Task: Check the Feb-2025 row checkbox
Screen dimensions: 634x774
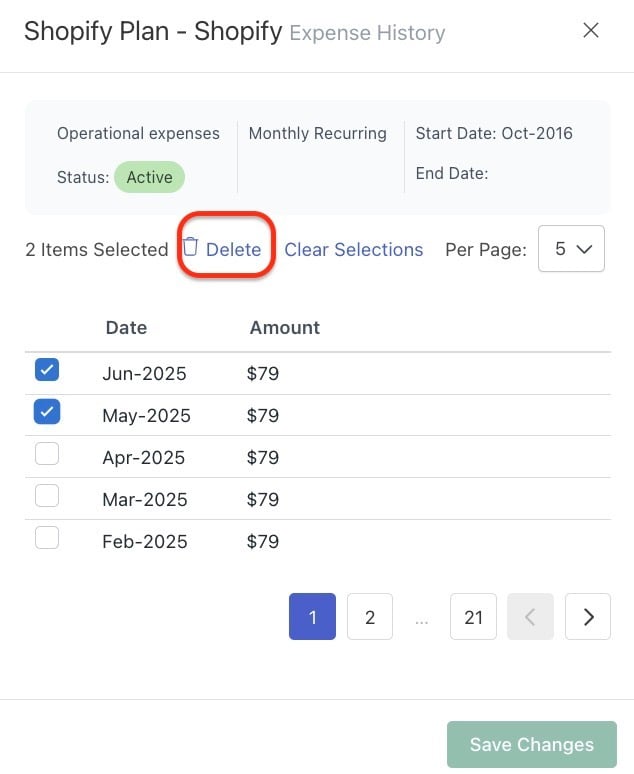Action: tap(47, 538)
